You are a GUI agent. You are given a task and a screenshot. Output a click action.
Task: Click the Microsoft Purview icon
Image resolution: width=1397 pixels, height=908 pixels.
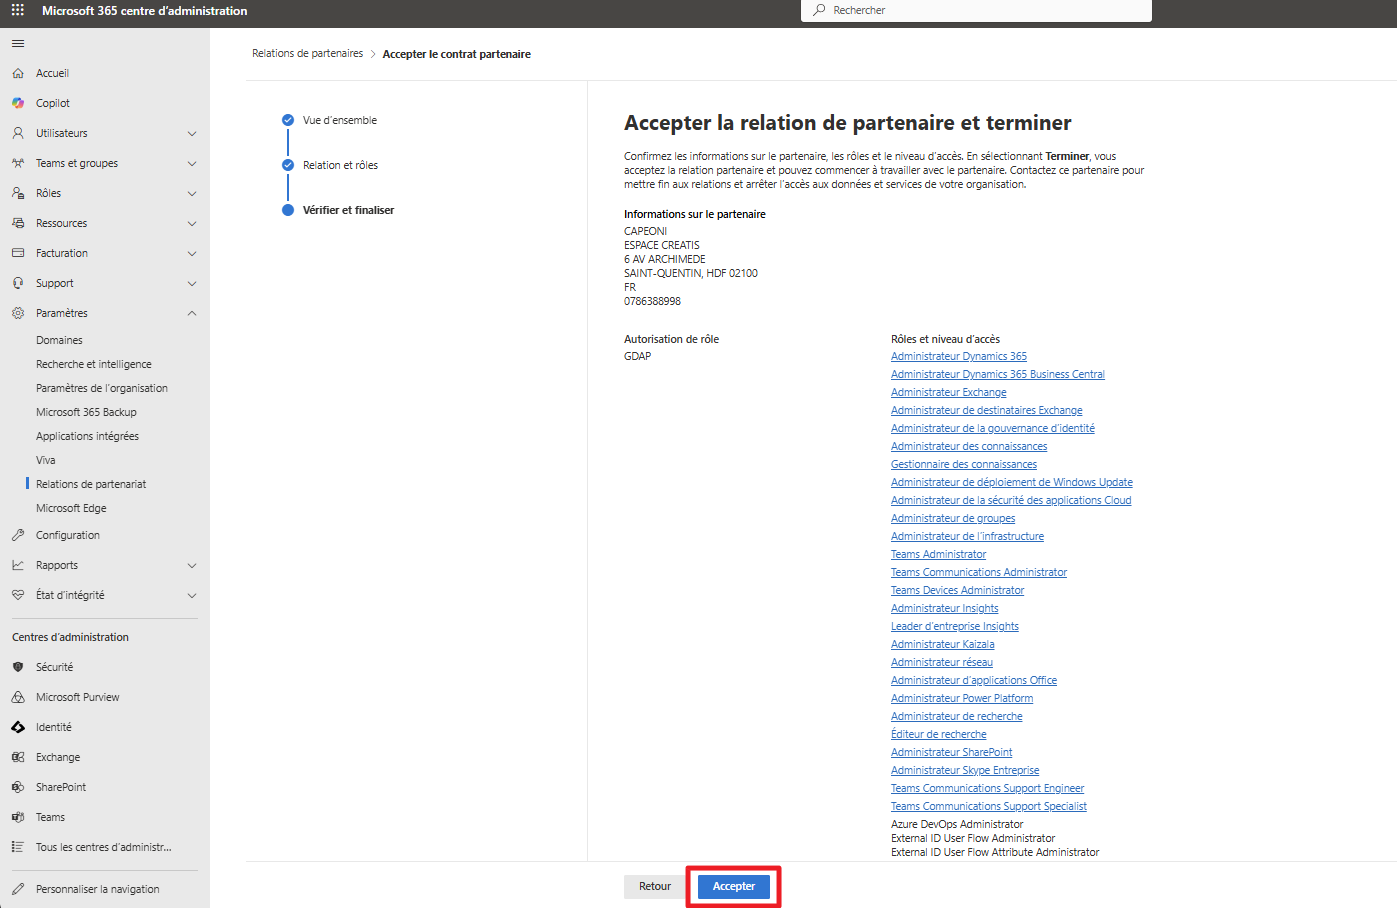tap(18, 697)
